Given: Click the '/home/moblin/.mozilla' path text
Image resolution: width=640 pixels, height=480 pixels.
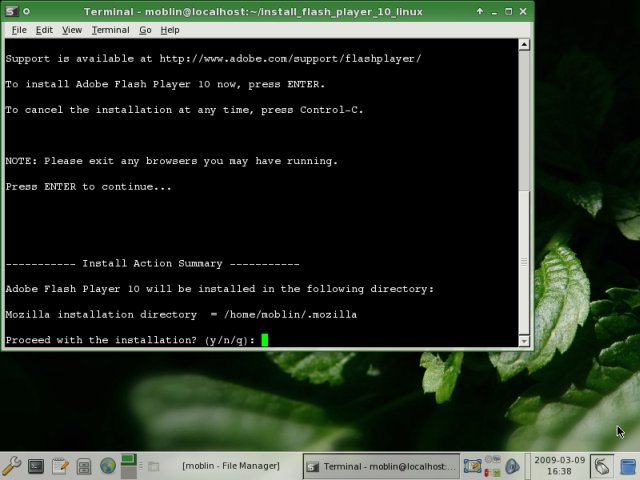Looking at the screenshot, I should point(290,314).
